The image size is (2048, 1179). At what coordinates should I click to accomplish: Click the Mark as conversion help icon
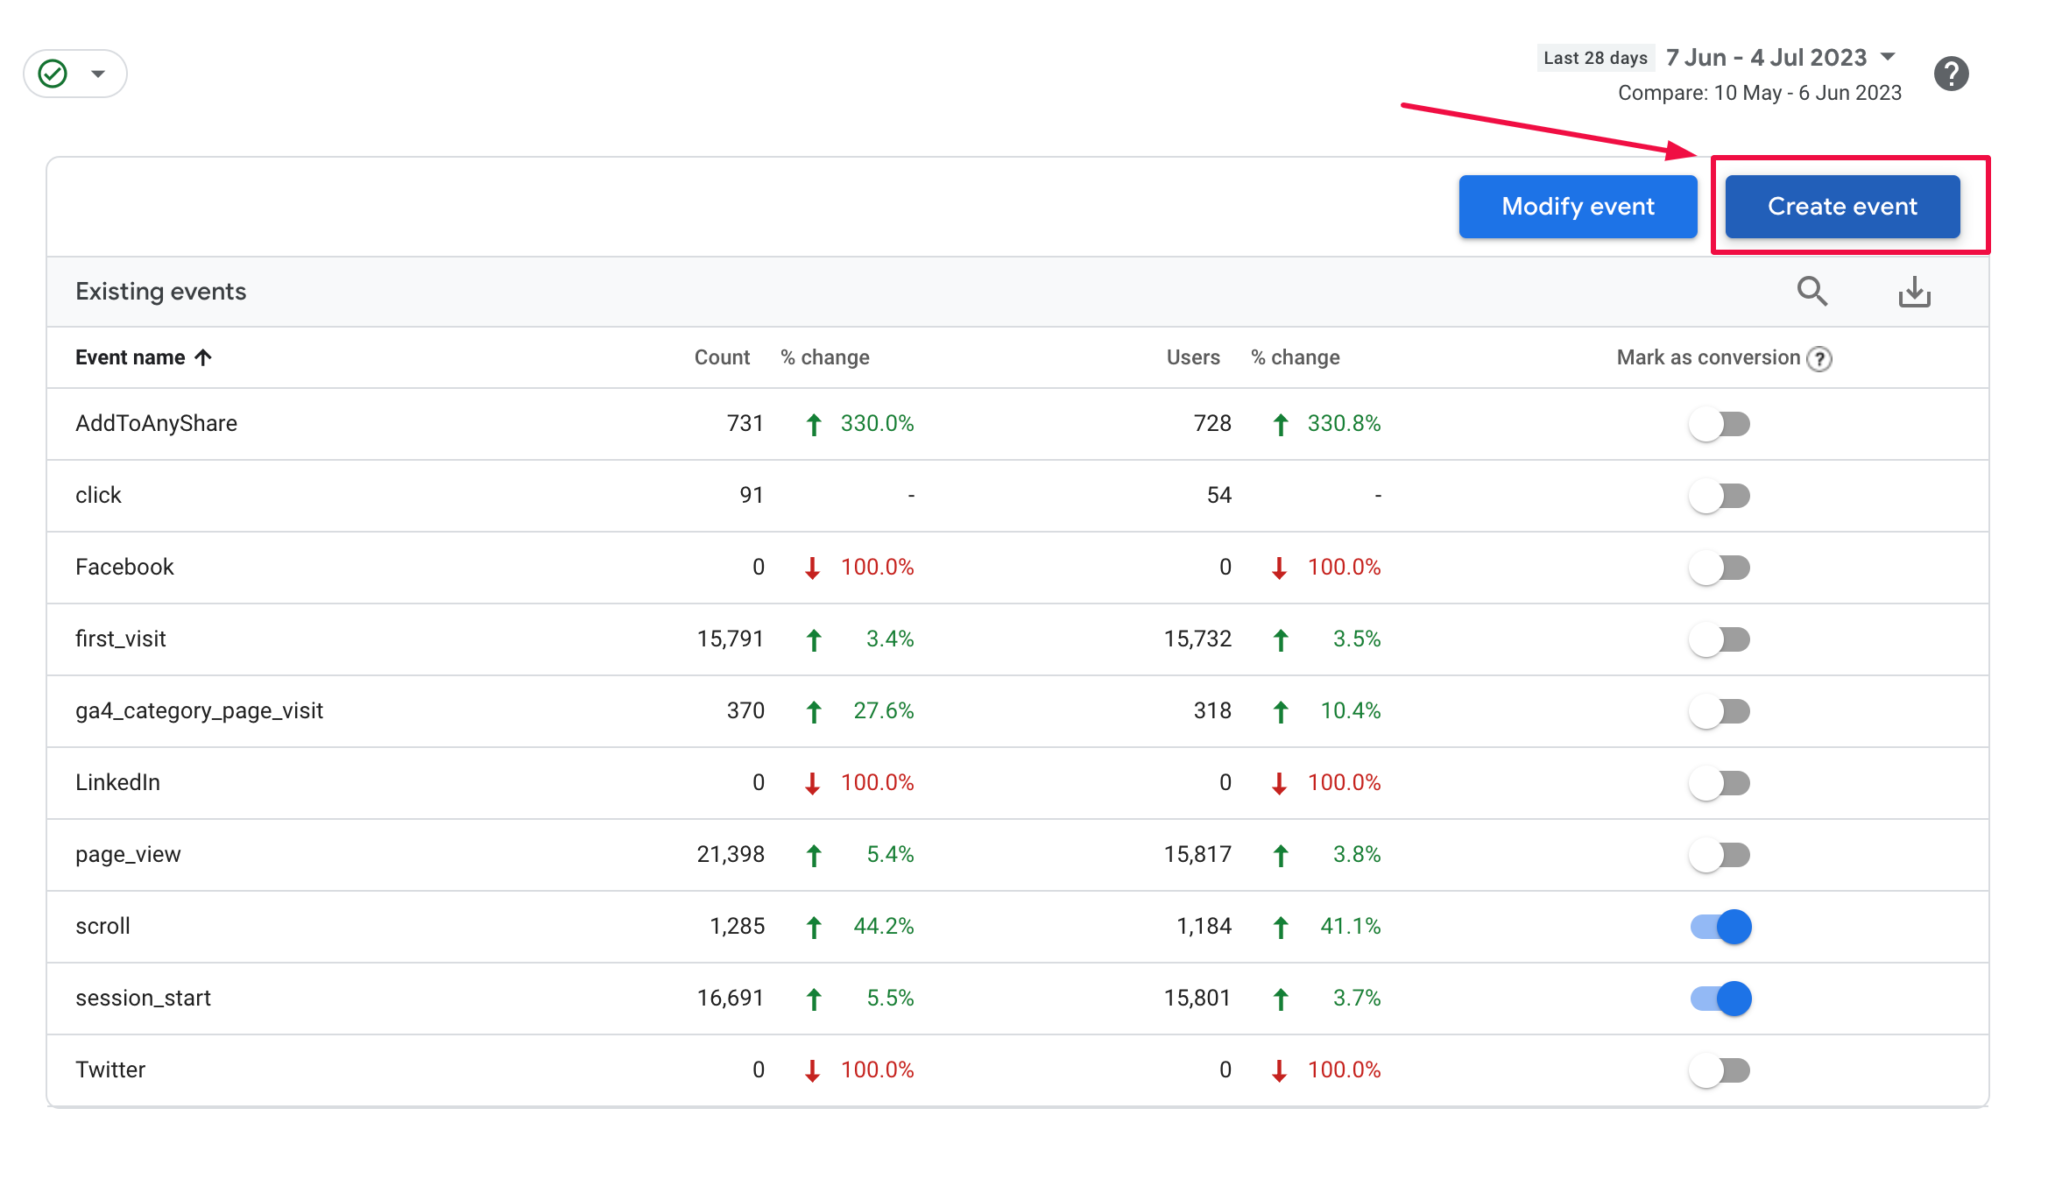pyautogui.click(x=1820, y=358)
